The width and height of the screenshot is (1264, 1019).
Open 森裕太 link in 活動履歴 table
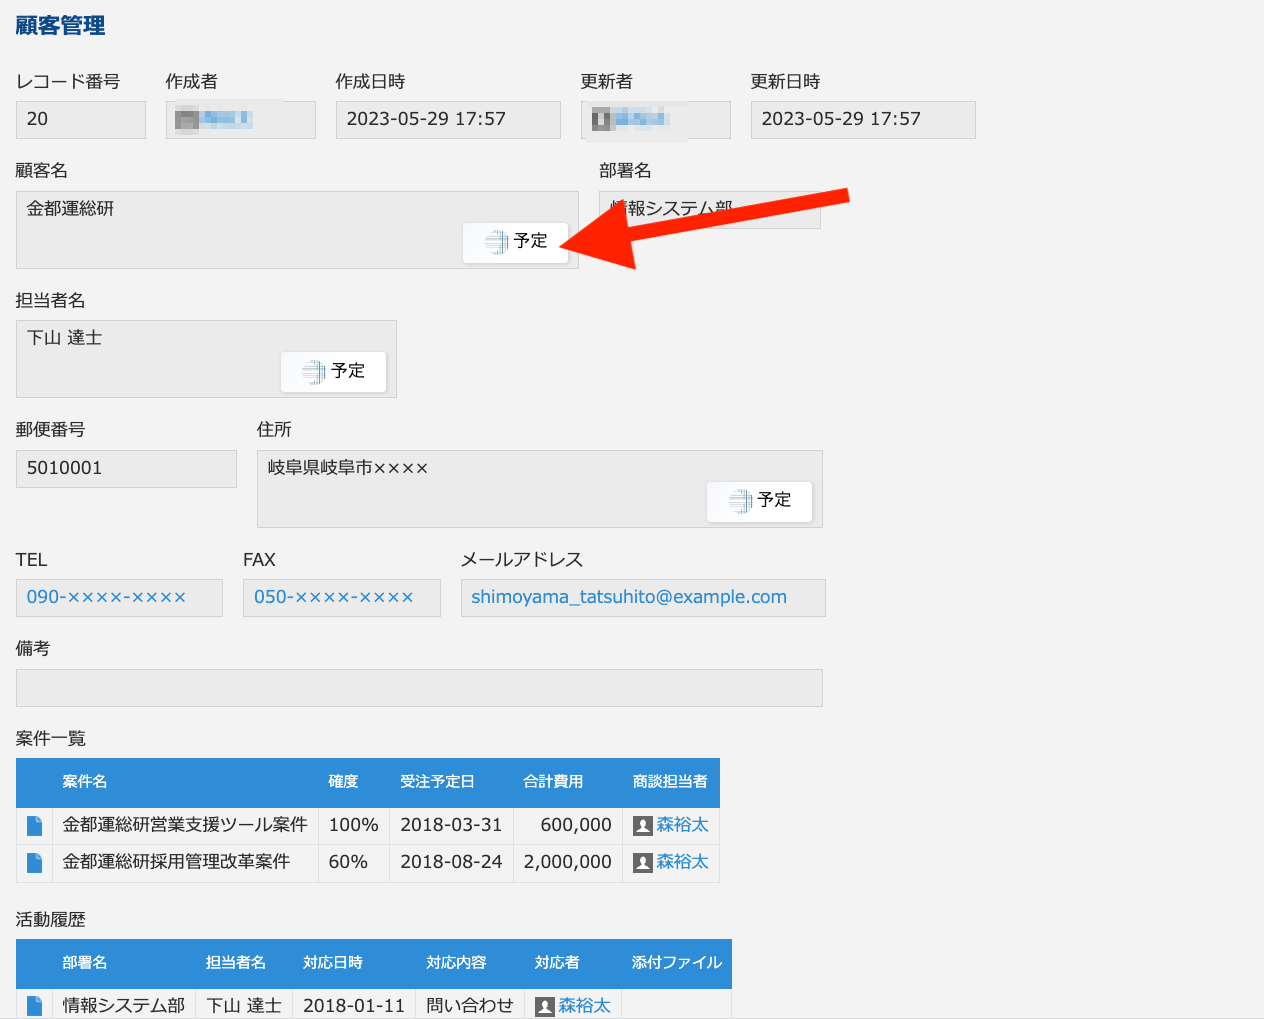pyautogui.click(x=584, y=1005)
